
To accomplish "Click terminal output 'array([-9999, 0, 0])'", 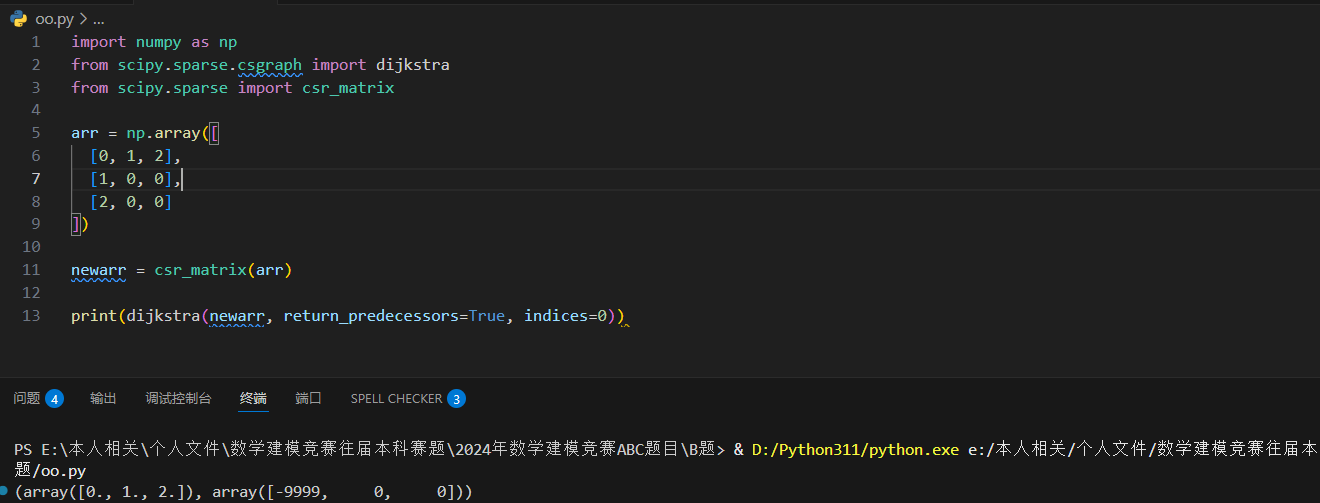I will 337,491.
